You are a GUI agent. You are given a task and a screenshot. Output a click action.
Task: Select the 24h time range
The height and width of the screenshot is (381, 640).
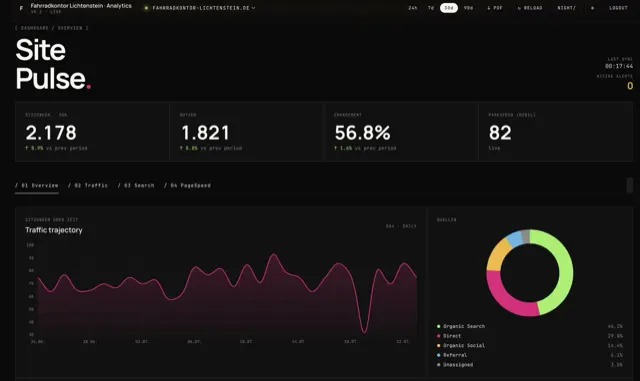point(413,8)
